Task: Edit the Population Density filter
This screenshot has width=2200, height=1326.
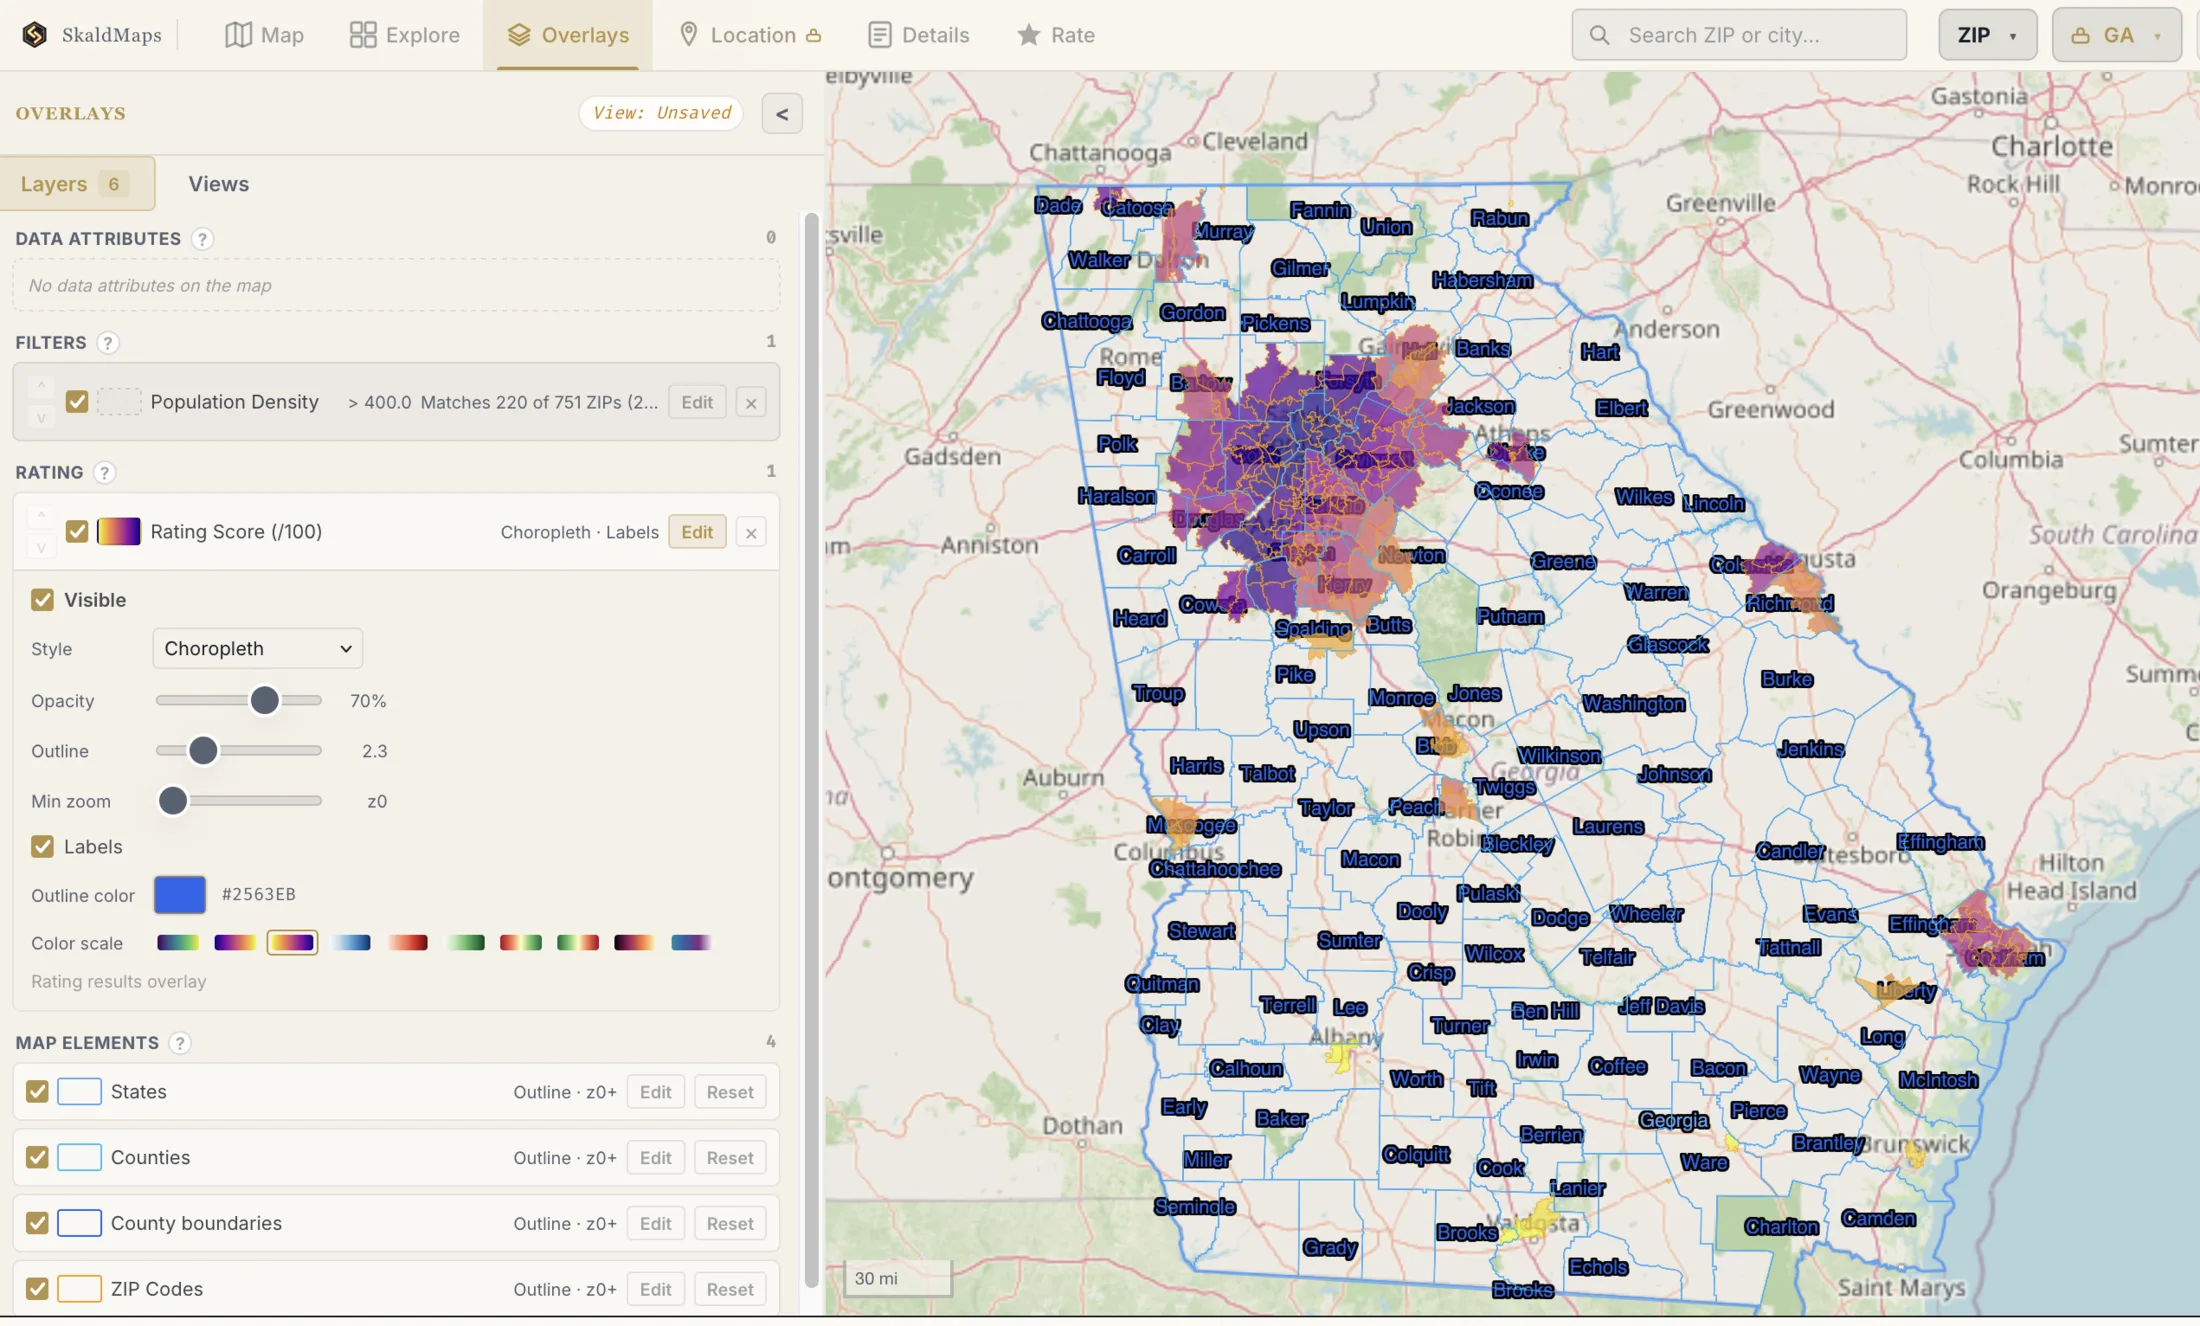Action: tap(697, 402)
